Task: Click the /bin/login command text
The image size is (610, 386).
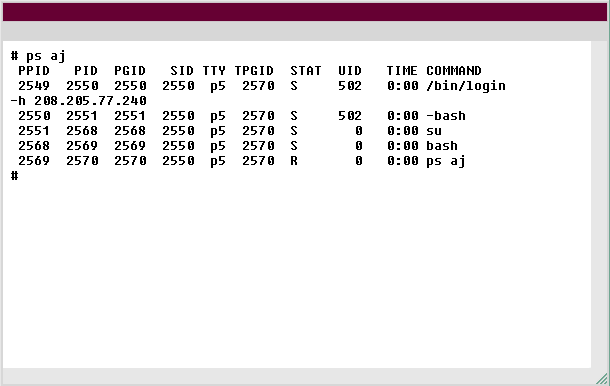Action: (466, 86)
